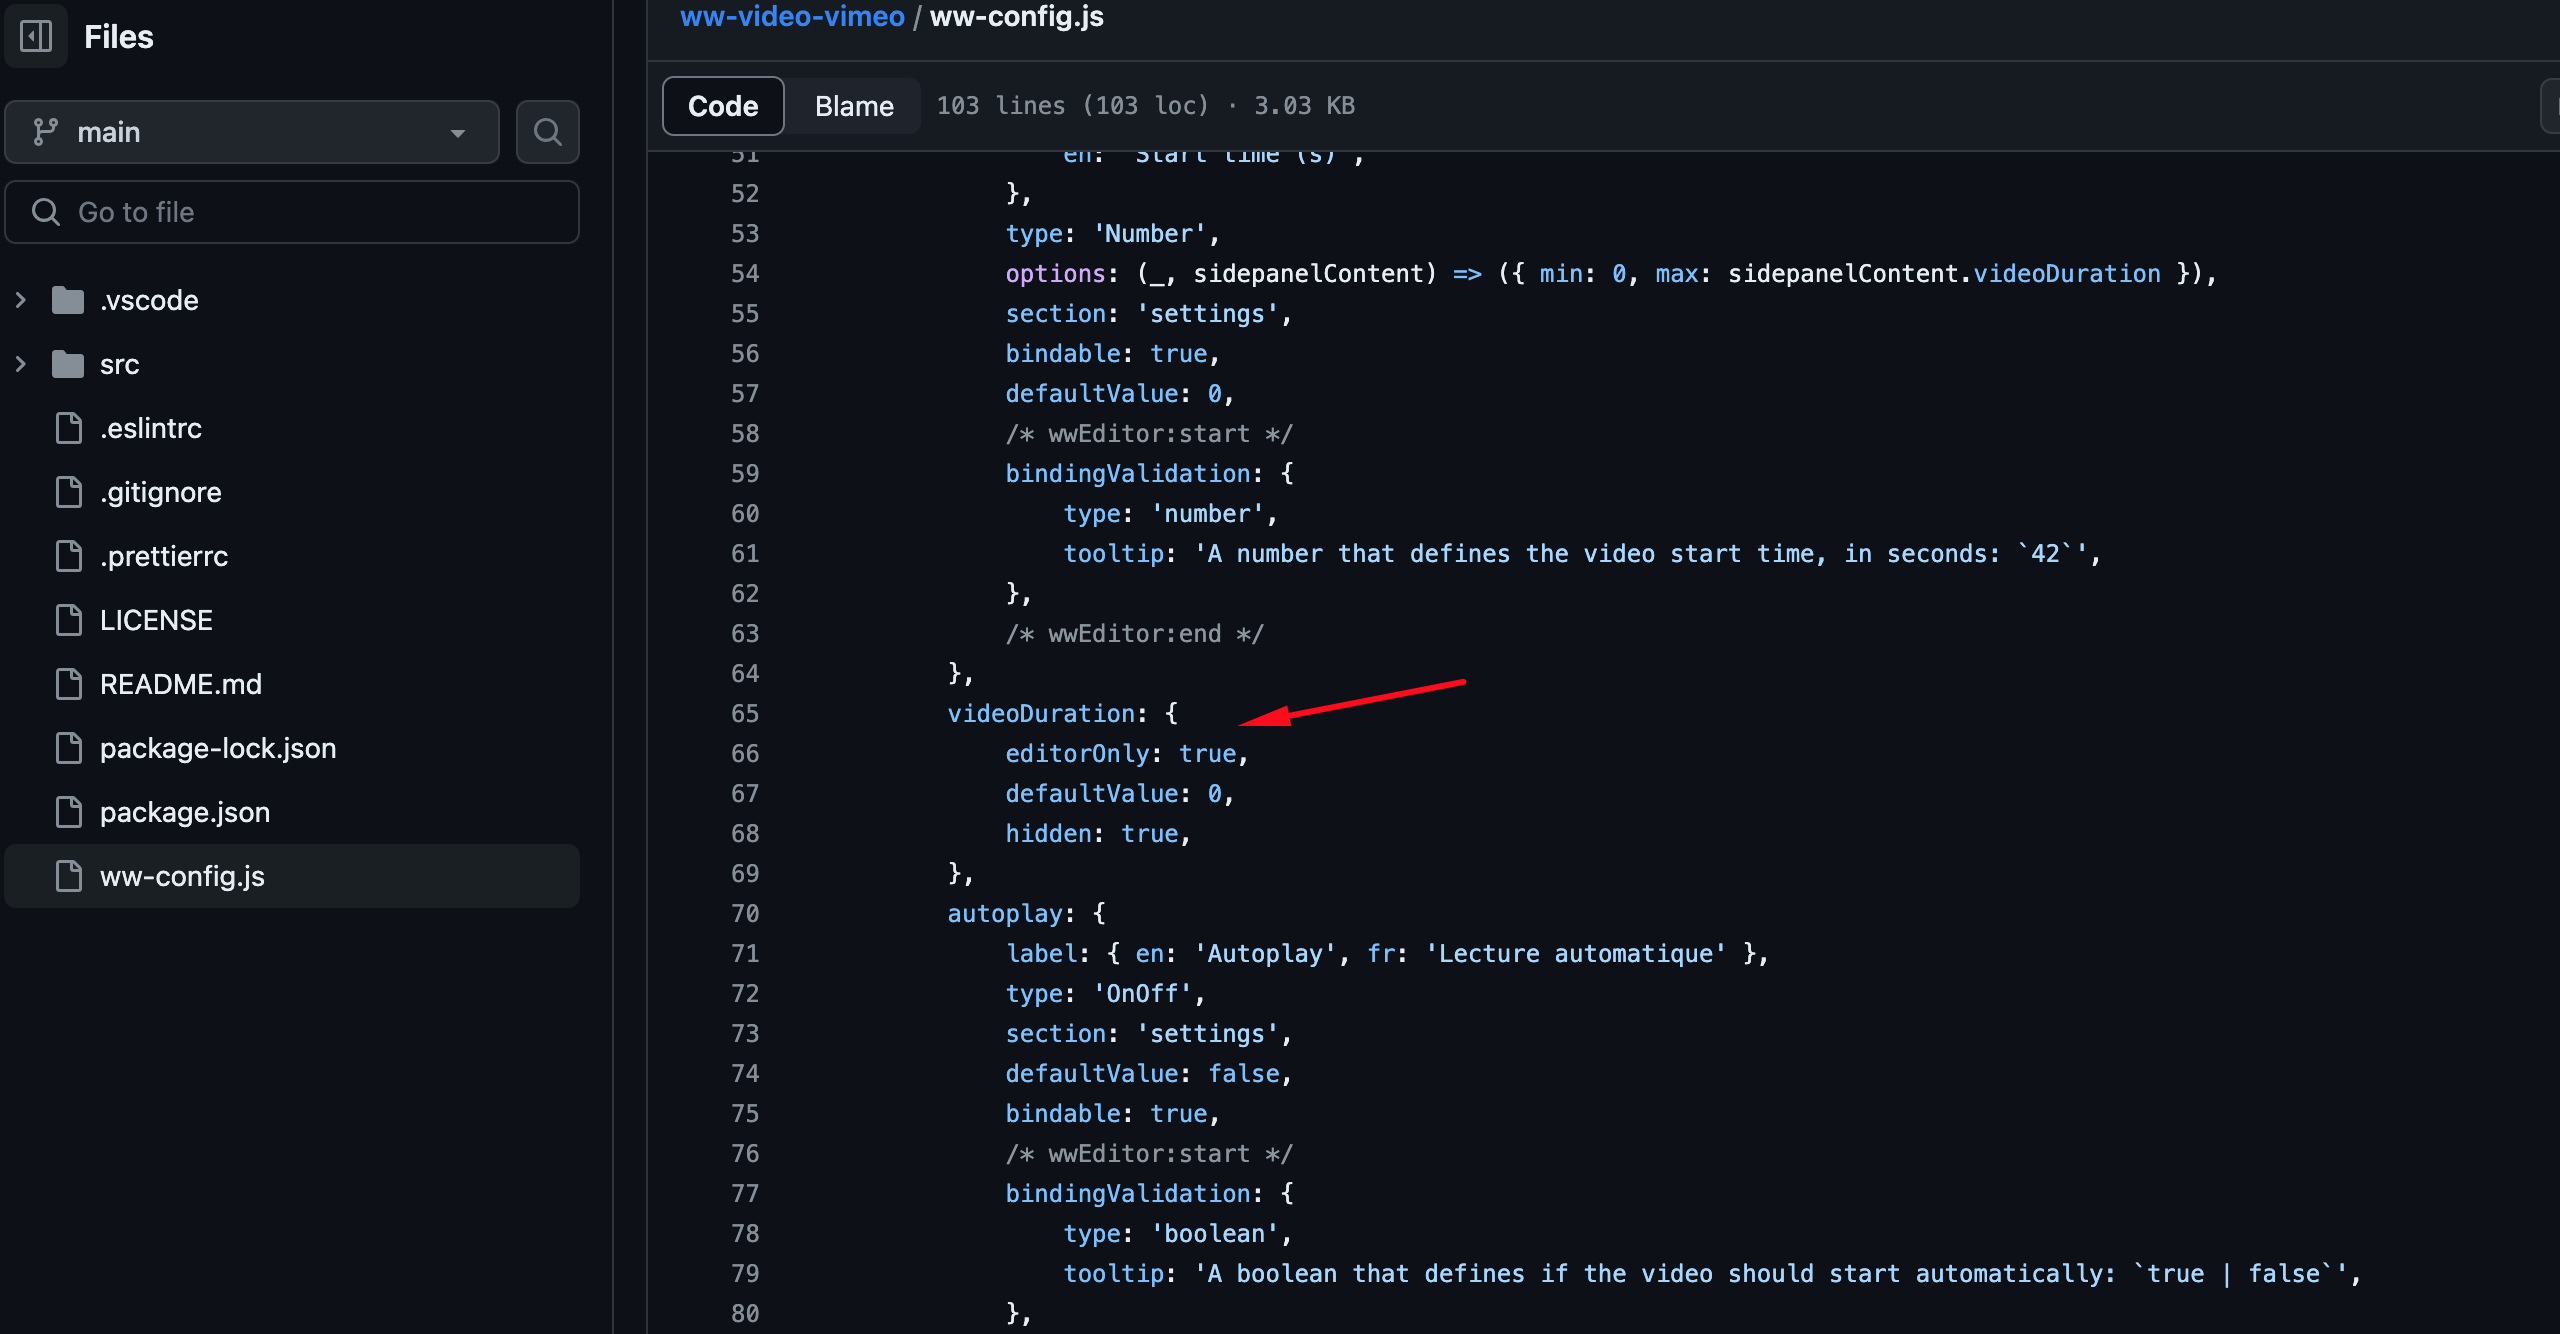Switch to the Blame tab

tap(854, 106)
